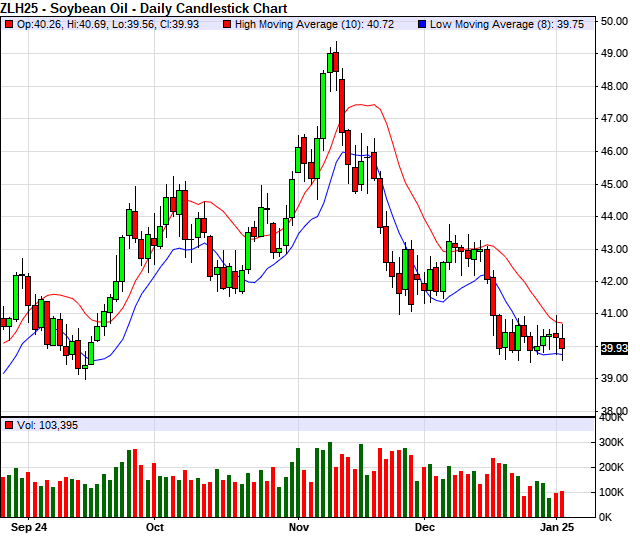Viewport: 640px width, 536px height.
Task: Click the Sep 24 date axis label
Action: click(27, 525)
